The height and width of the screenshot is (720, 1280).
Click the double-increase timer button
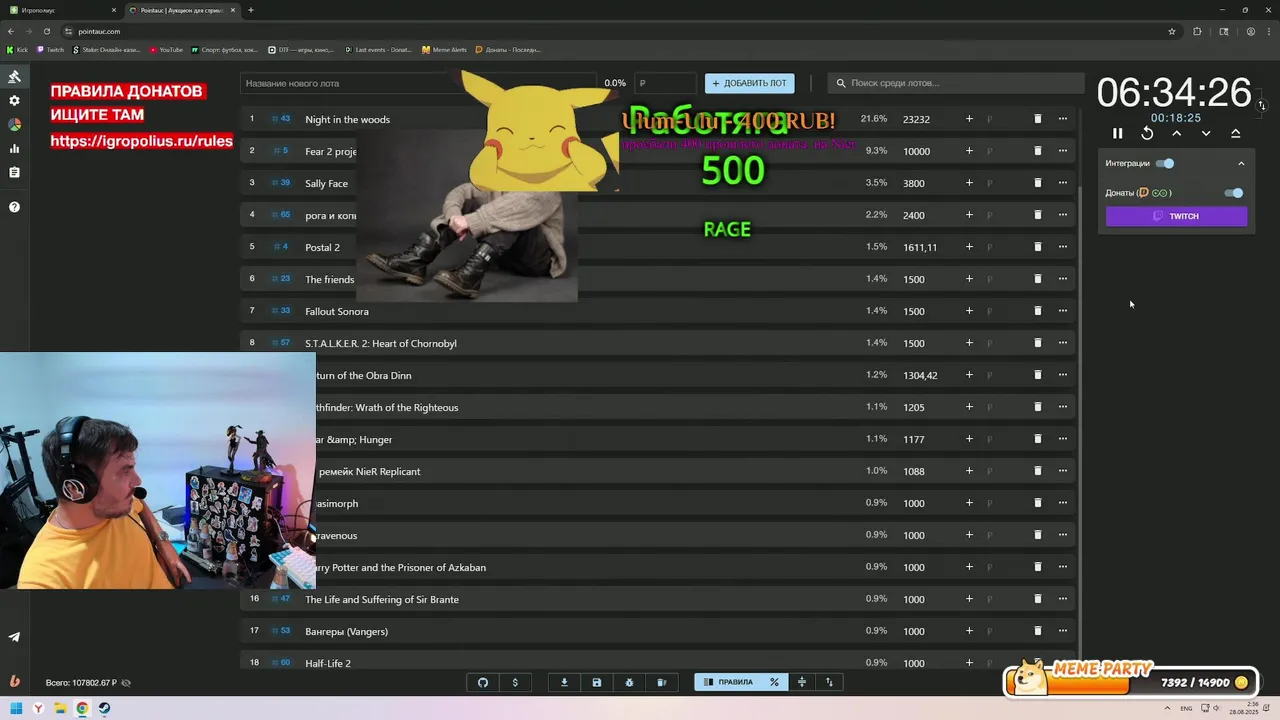[x=1235, y=133]
